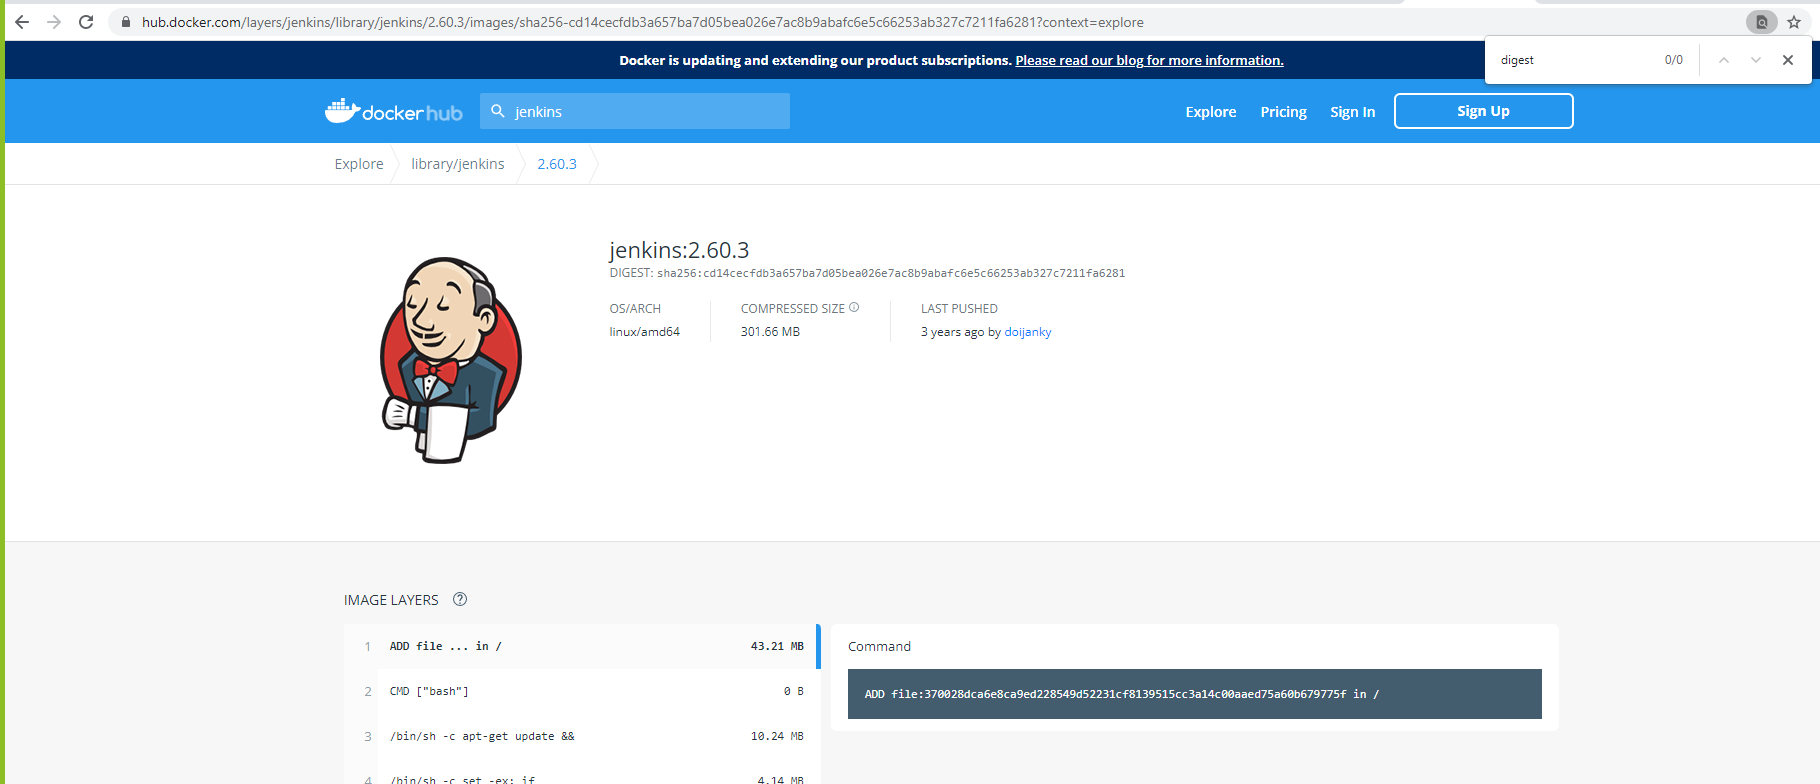This screenshot has width=1820, height=784.
Task: Click the Jenkins butler logo image
Action: [x=451, y=360]
